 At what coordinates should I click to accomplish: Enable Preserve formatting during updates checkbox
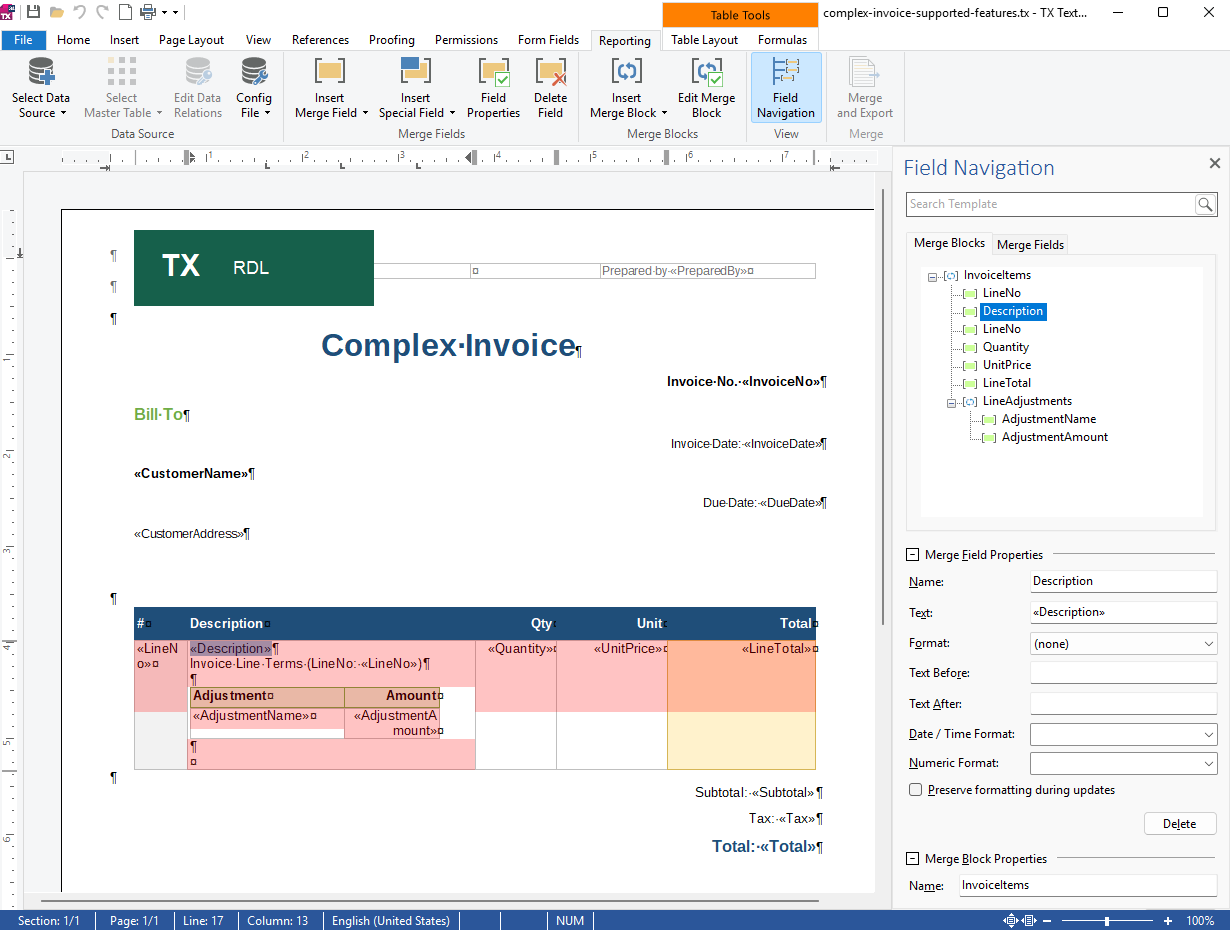(x=915, y=790)
